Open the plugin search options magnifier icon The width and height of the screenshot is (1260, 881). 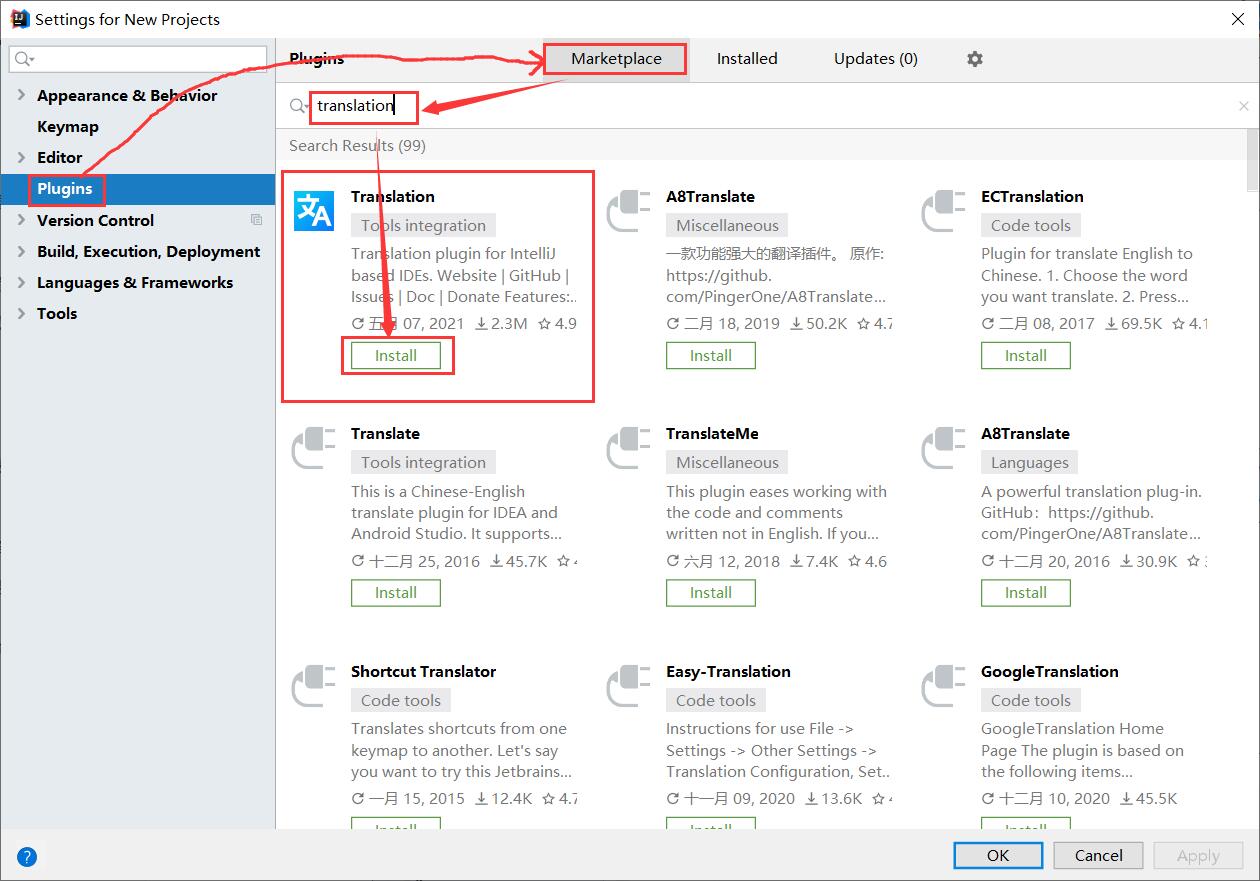[298, 106]
